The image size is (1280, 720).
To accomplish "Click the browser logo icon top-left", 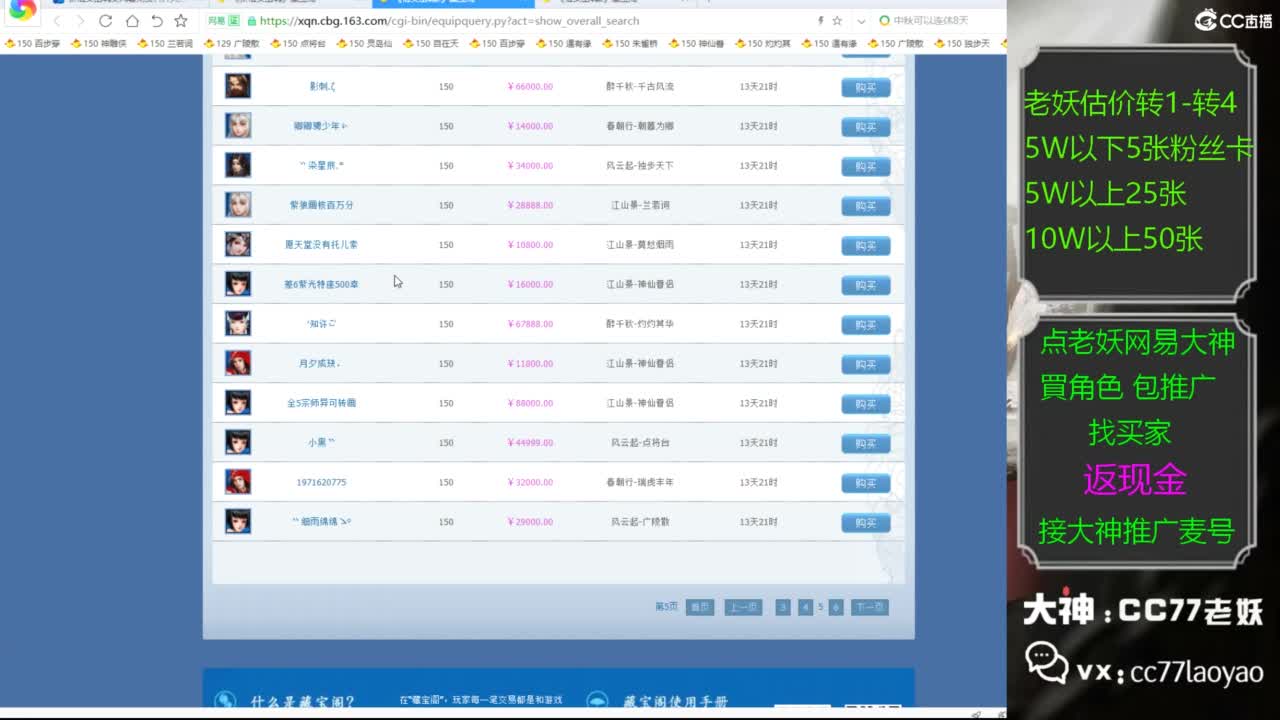I will point(22,10).
